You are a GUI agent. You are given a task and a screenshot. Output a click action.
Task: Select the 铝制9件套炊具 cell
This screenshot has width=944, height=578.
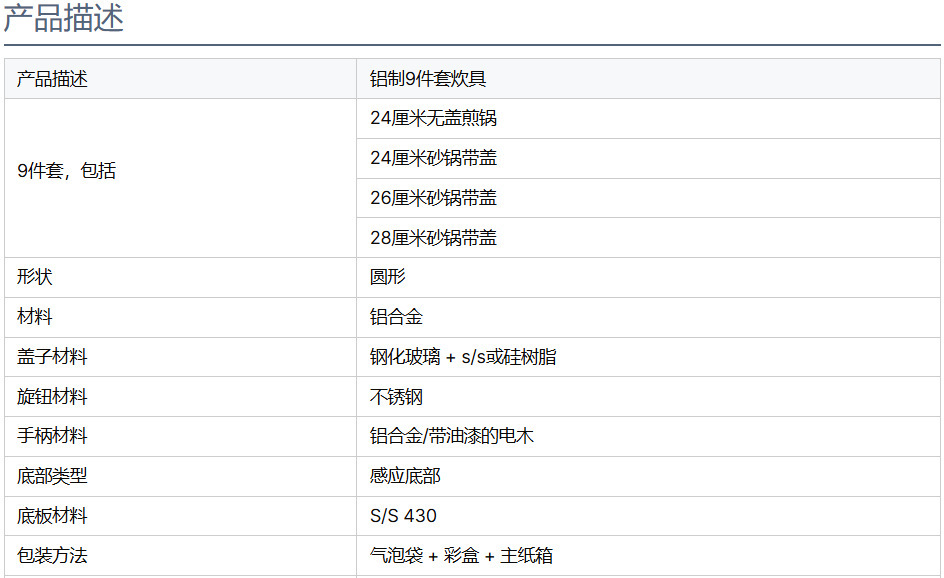coord(648,79)
